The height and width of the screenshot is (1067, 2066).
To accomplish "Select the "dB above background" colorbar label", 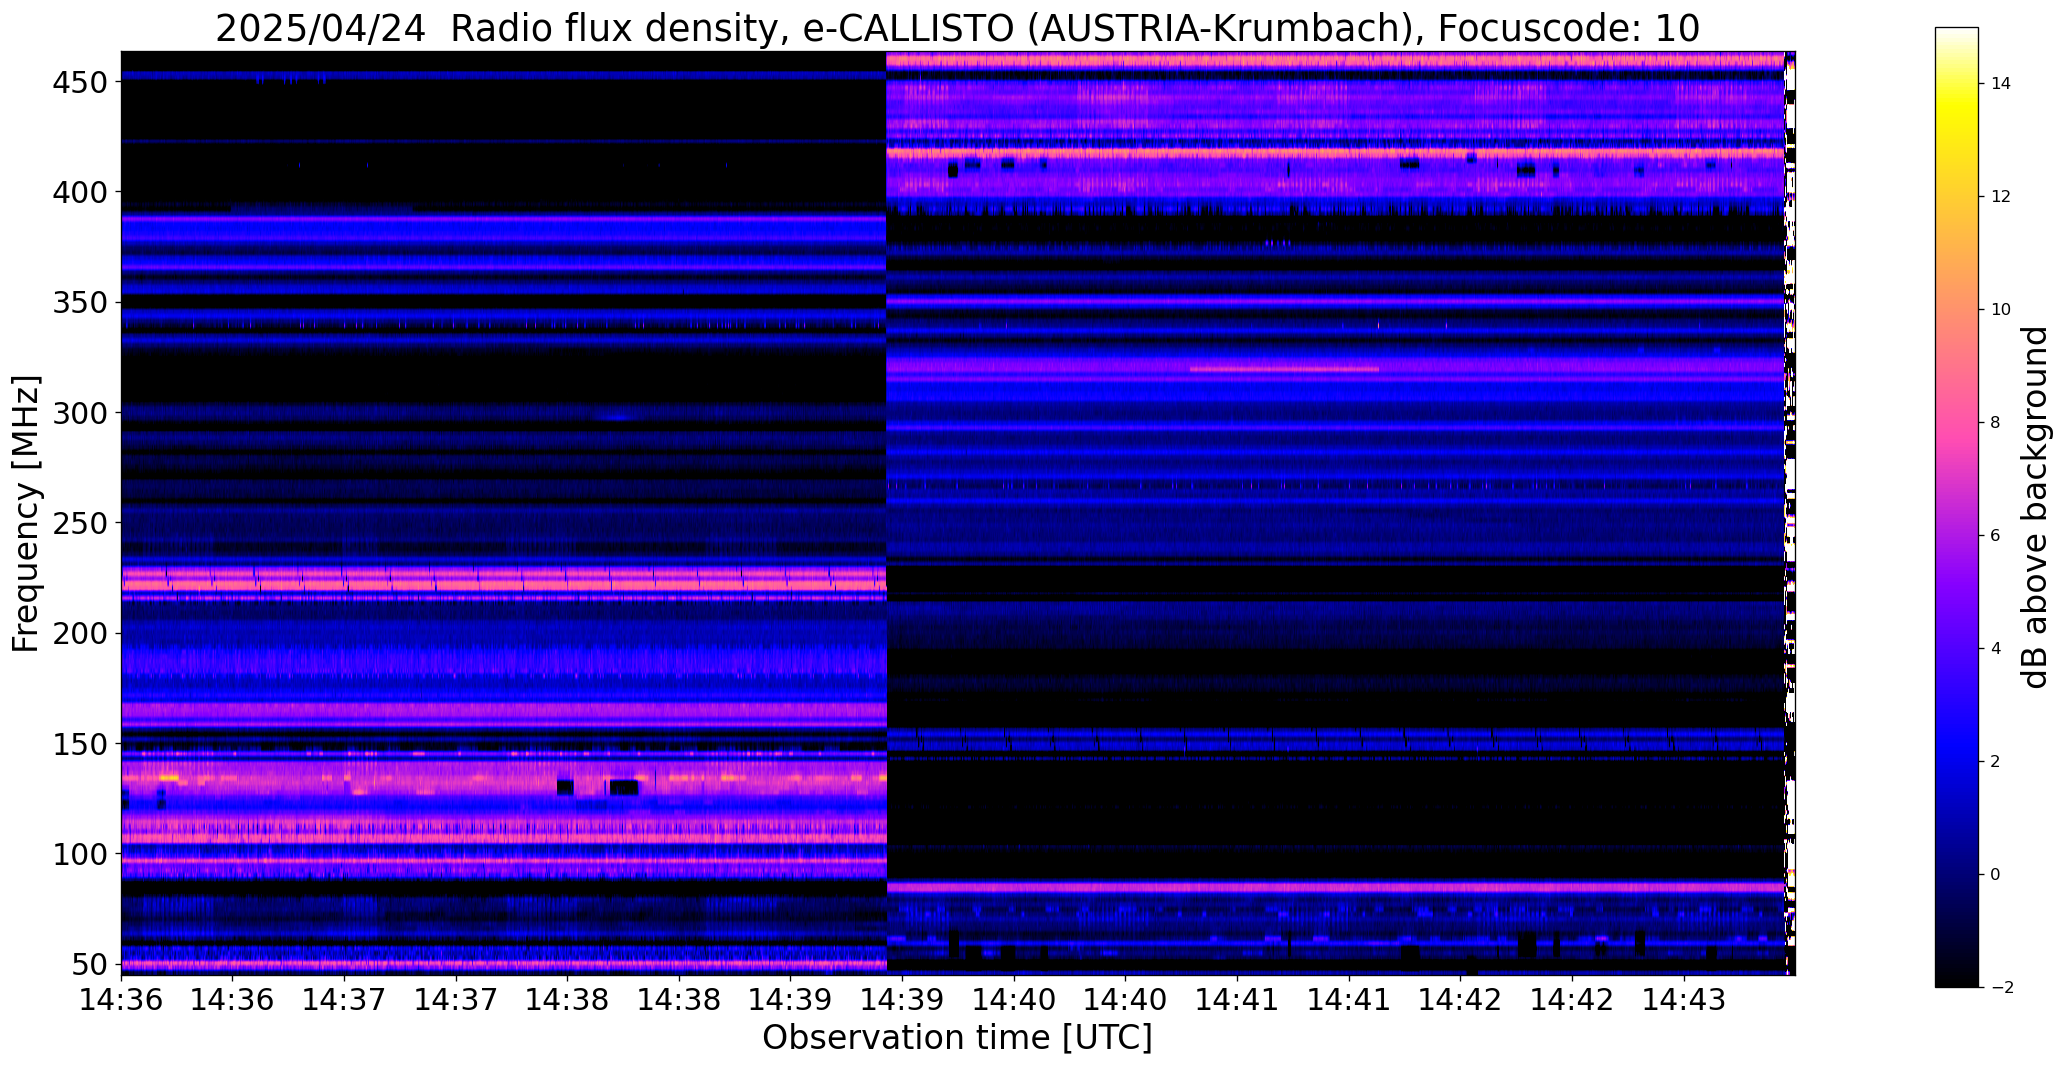I will [2035, 507].
